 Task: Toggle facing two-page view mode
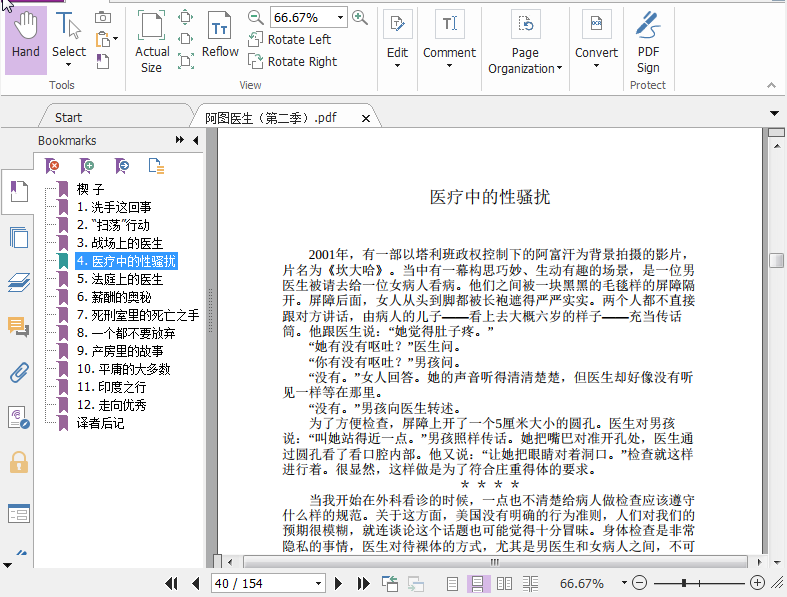pyautogui.click(x=504, y=583)
